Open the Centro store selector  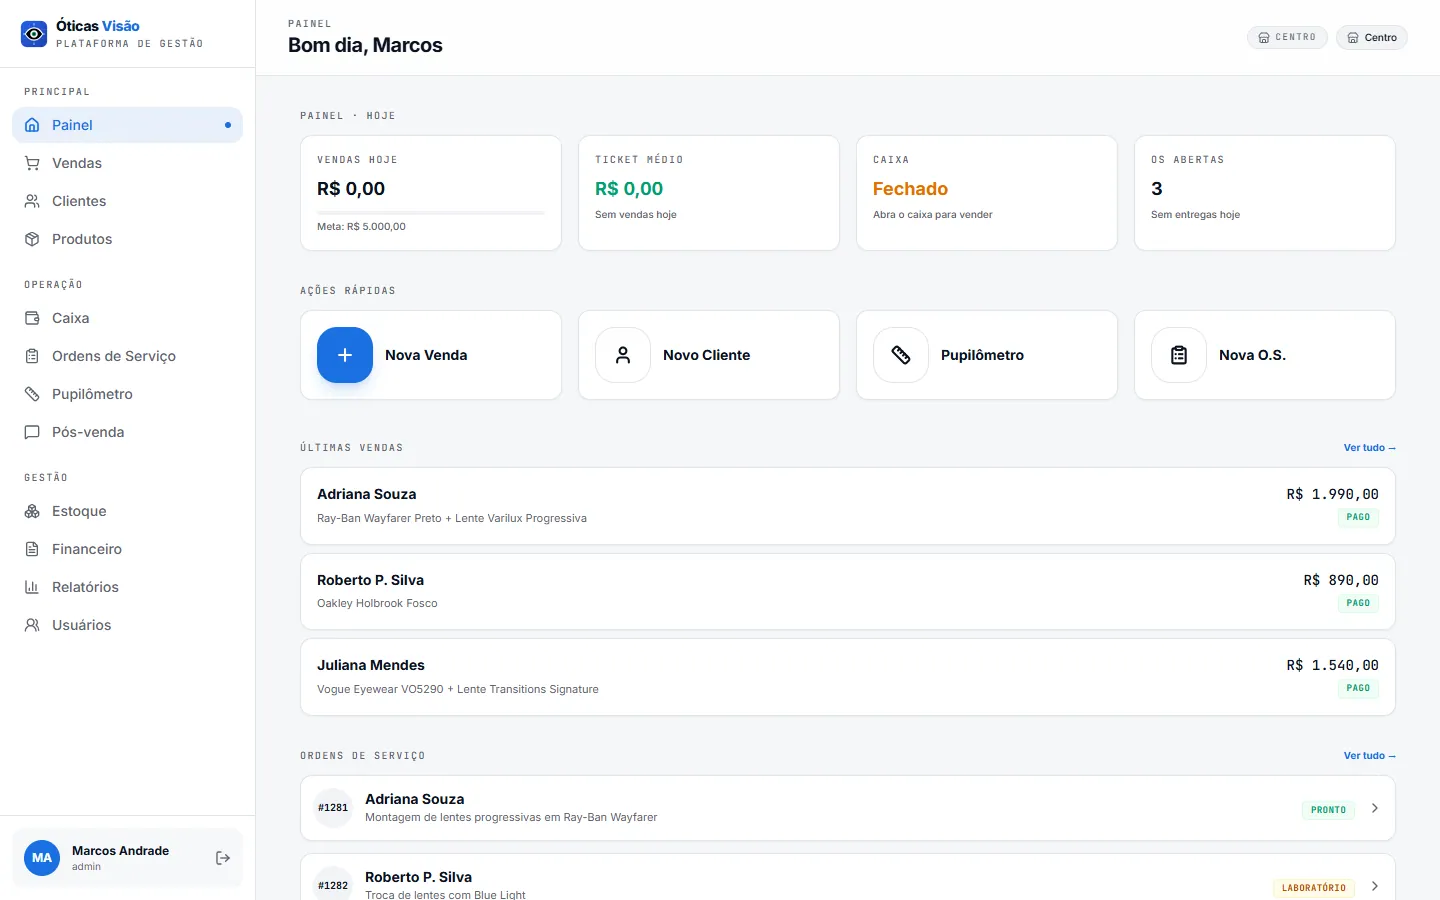pos(1372,38)
